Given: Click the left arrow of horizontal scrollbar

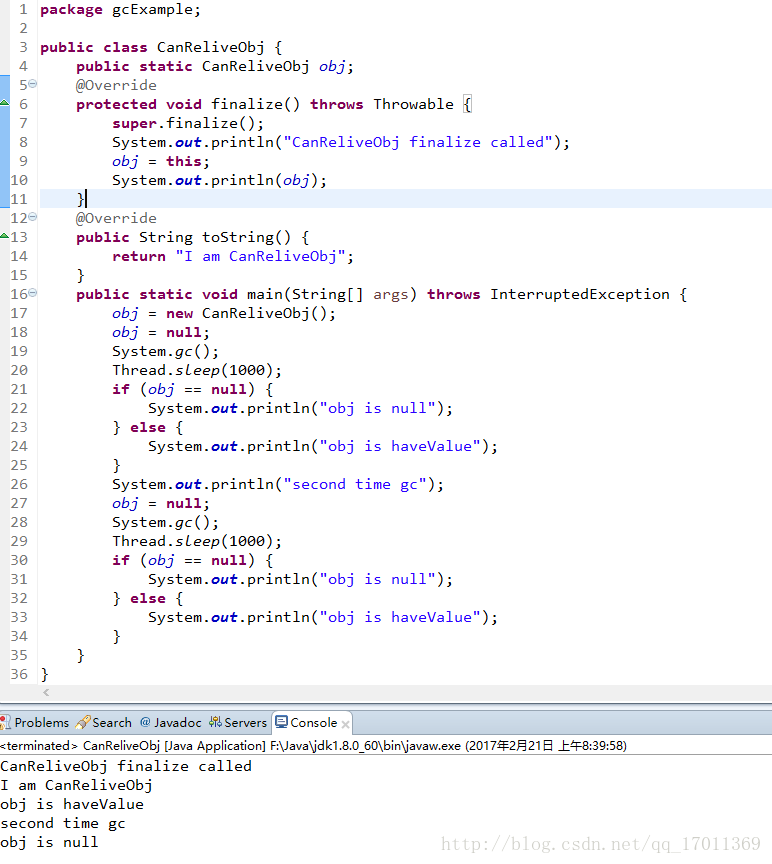Looking at the screenshot, I should point(46,693).
